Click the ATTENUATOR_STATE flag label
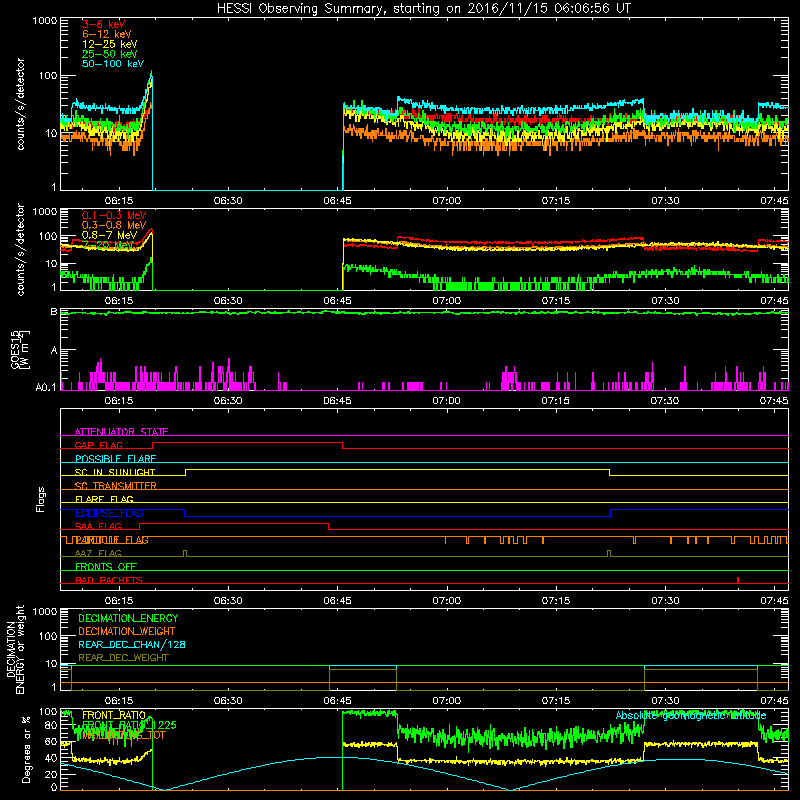This screenshot has height=800, width=800. pos(121,432)
